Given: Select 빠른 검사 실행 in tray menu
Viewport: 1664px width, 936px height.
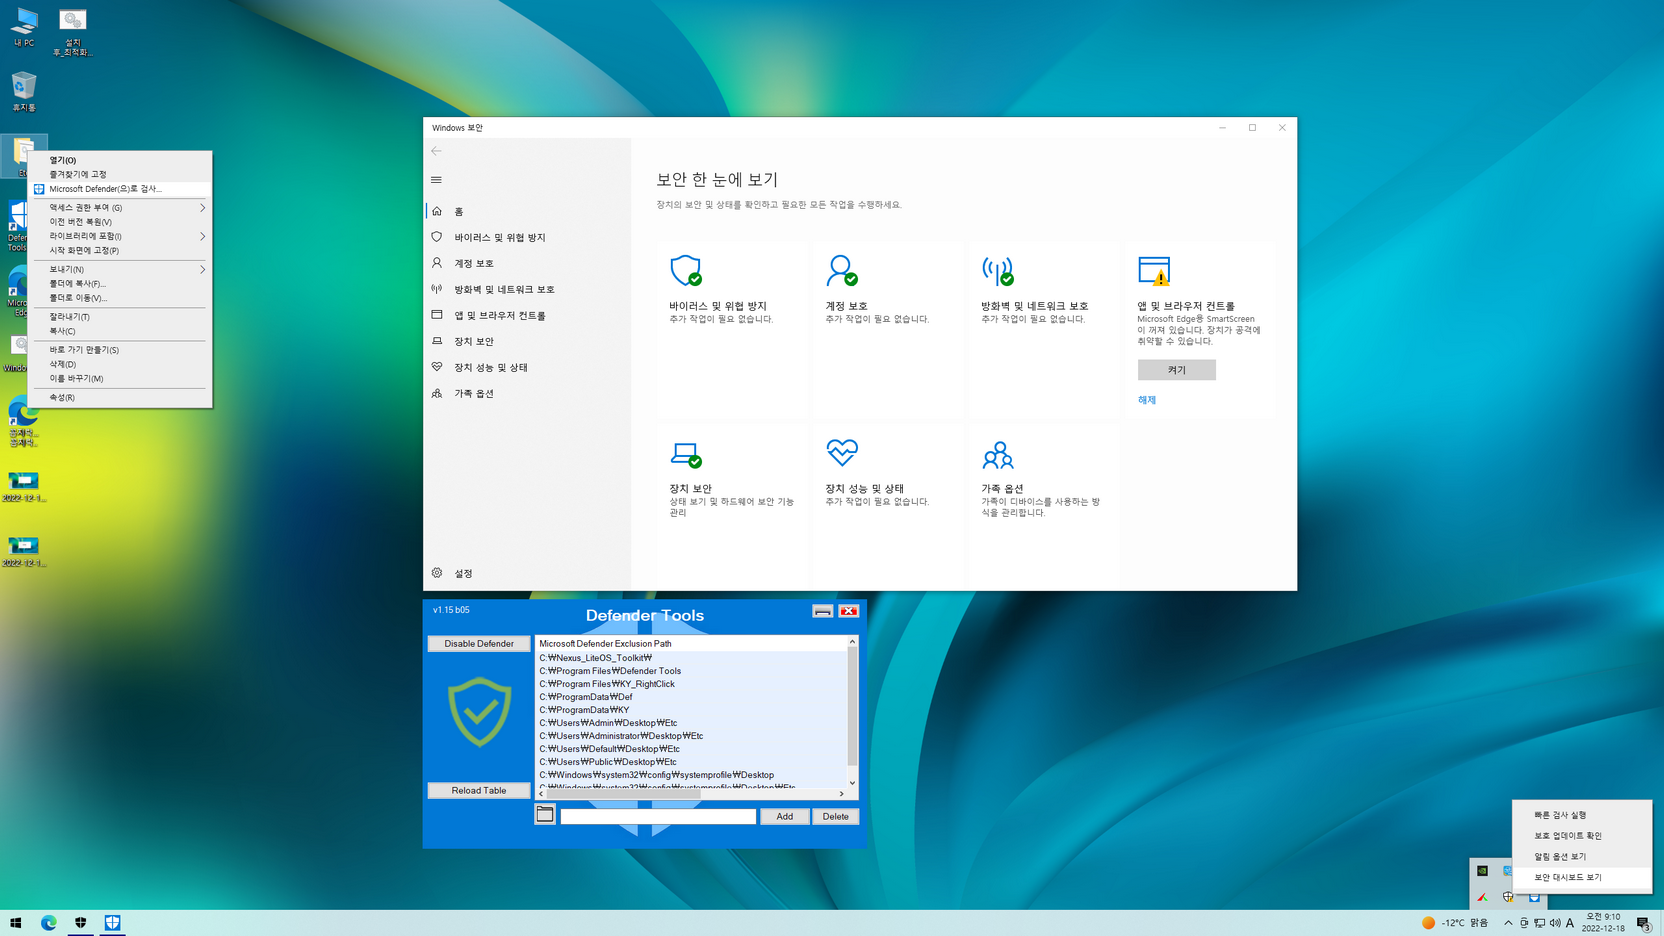Looking at the screenshot, I should point(1582,815).
